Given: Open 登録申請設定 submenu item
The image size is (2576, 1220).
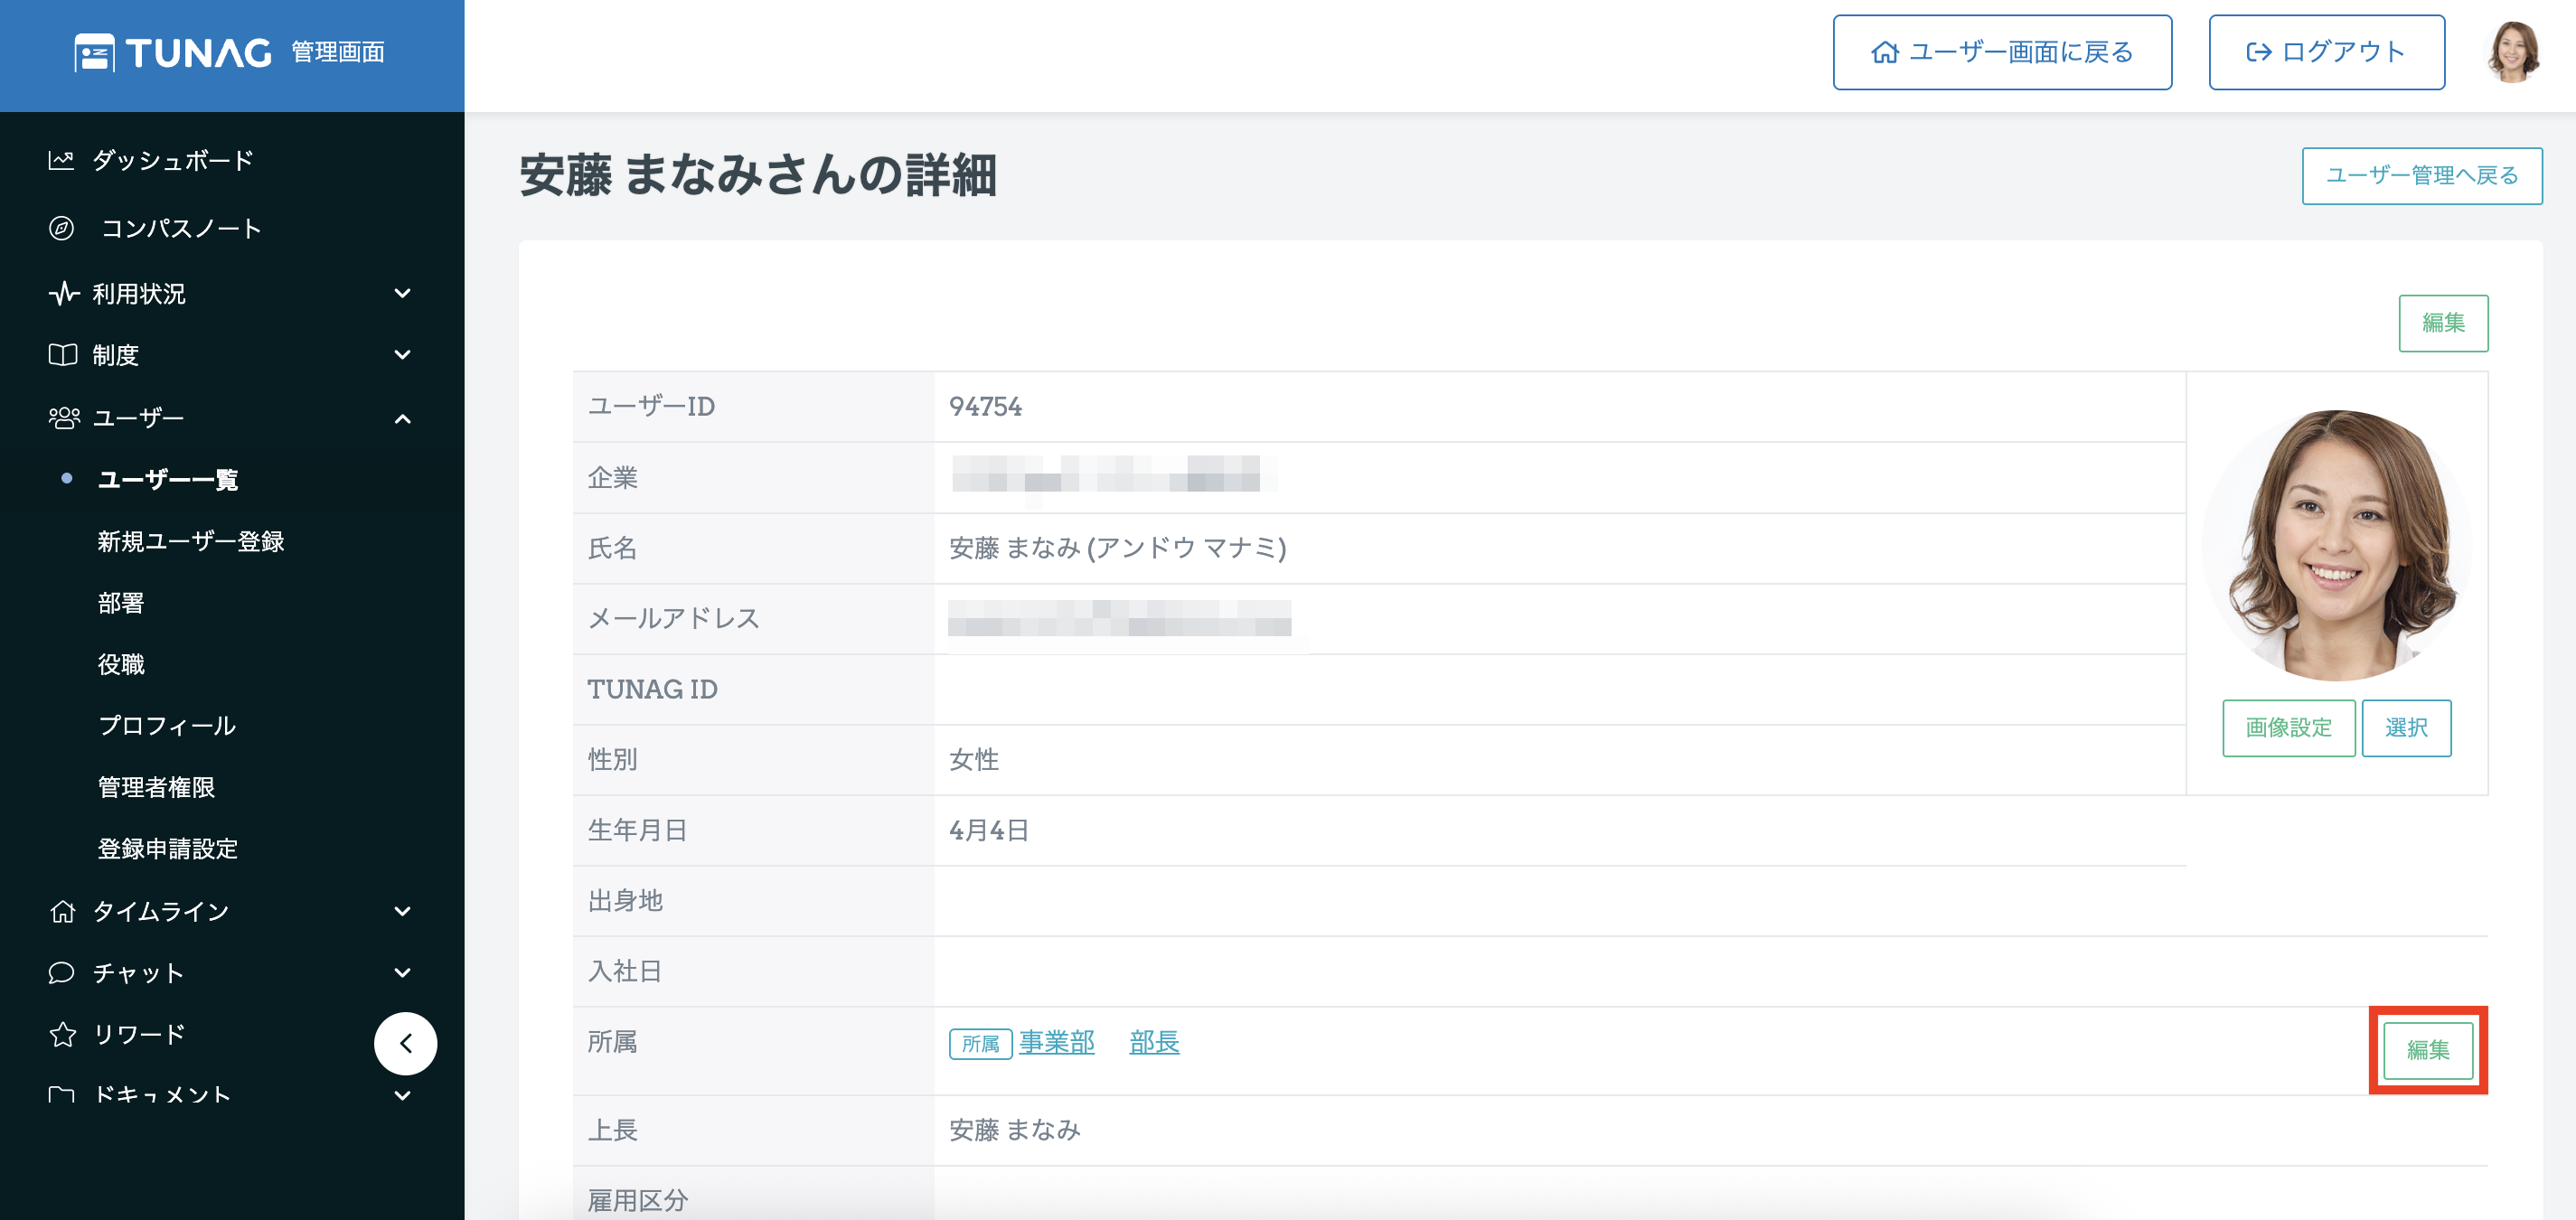Looking at the screenshot, I should pos(168,849).
